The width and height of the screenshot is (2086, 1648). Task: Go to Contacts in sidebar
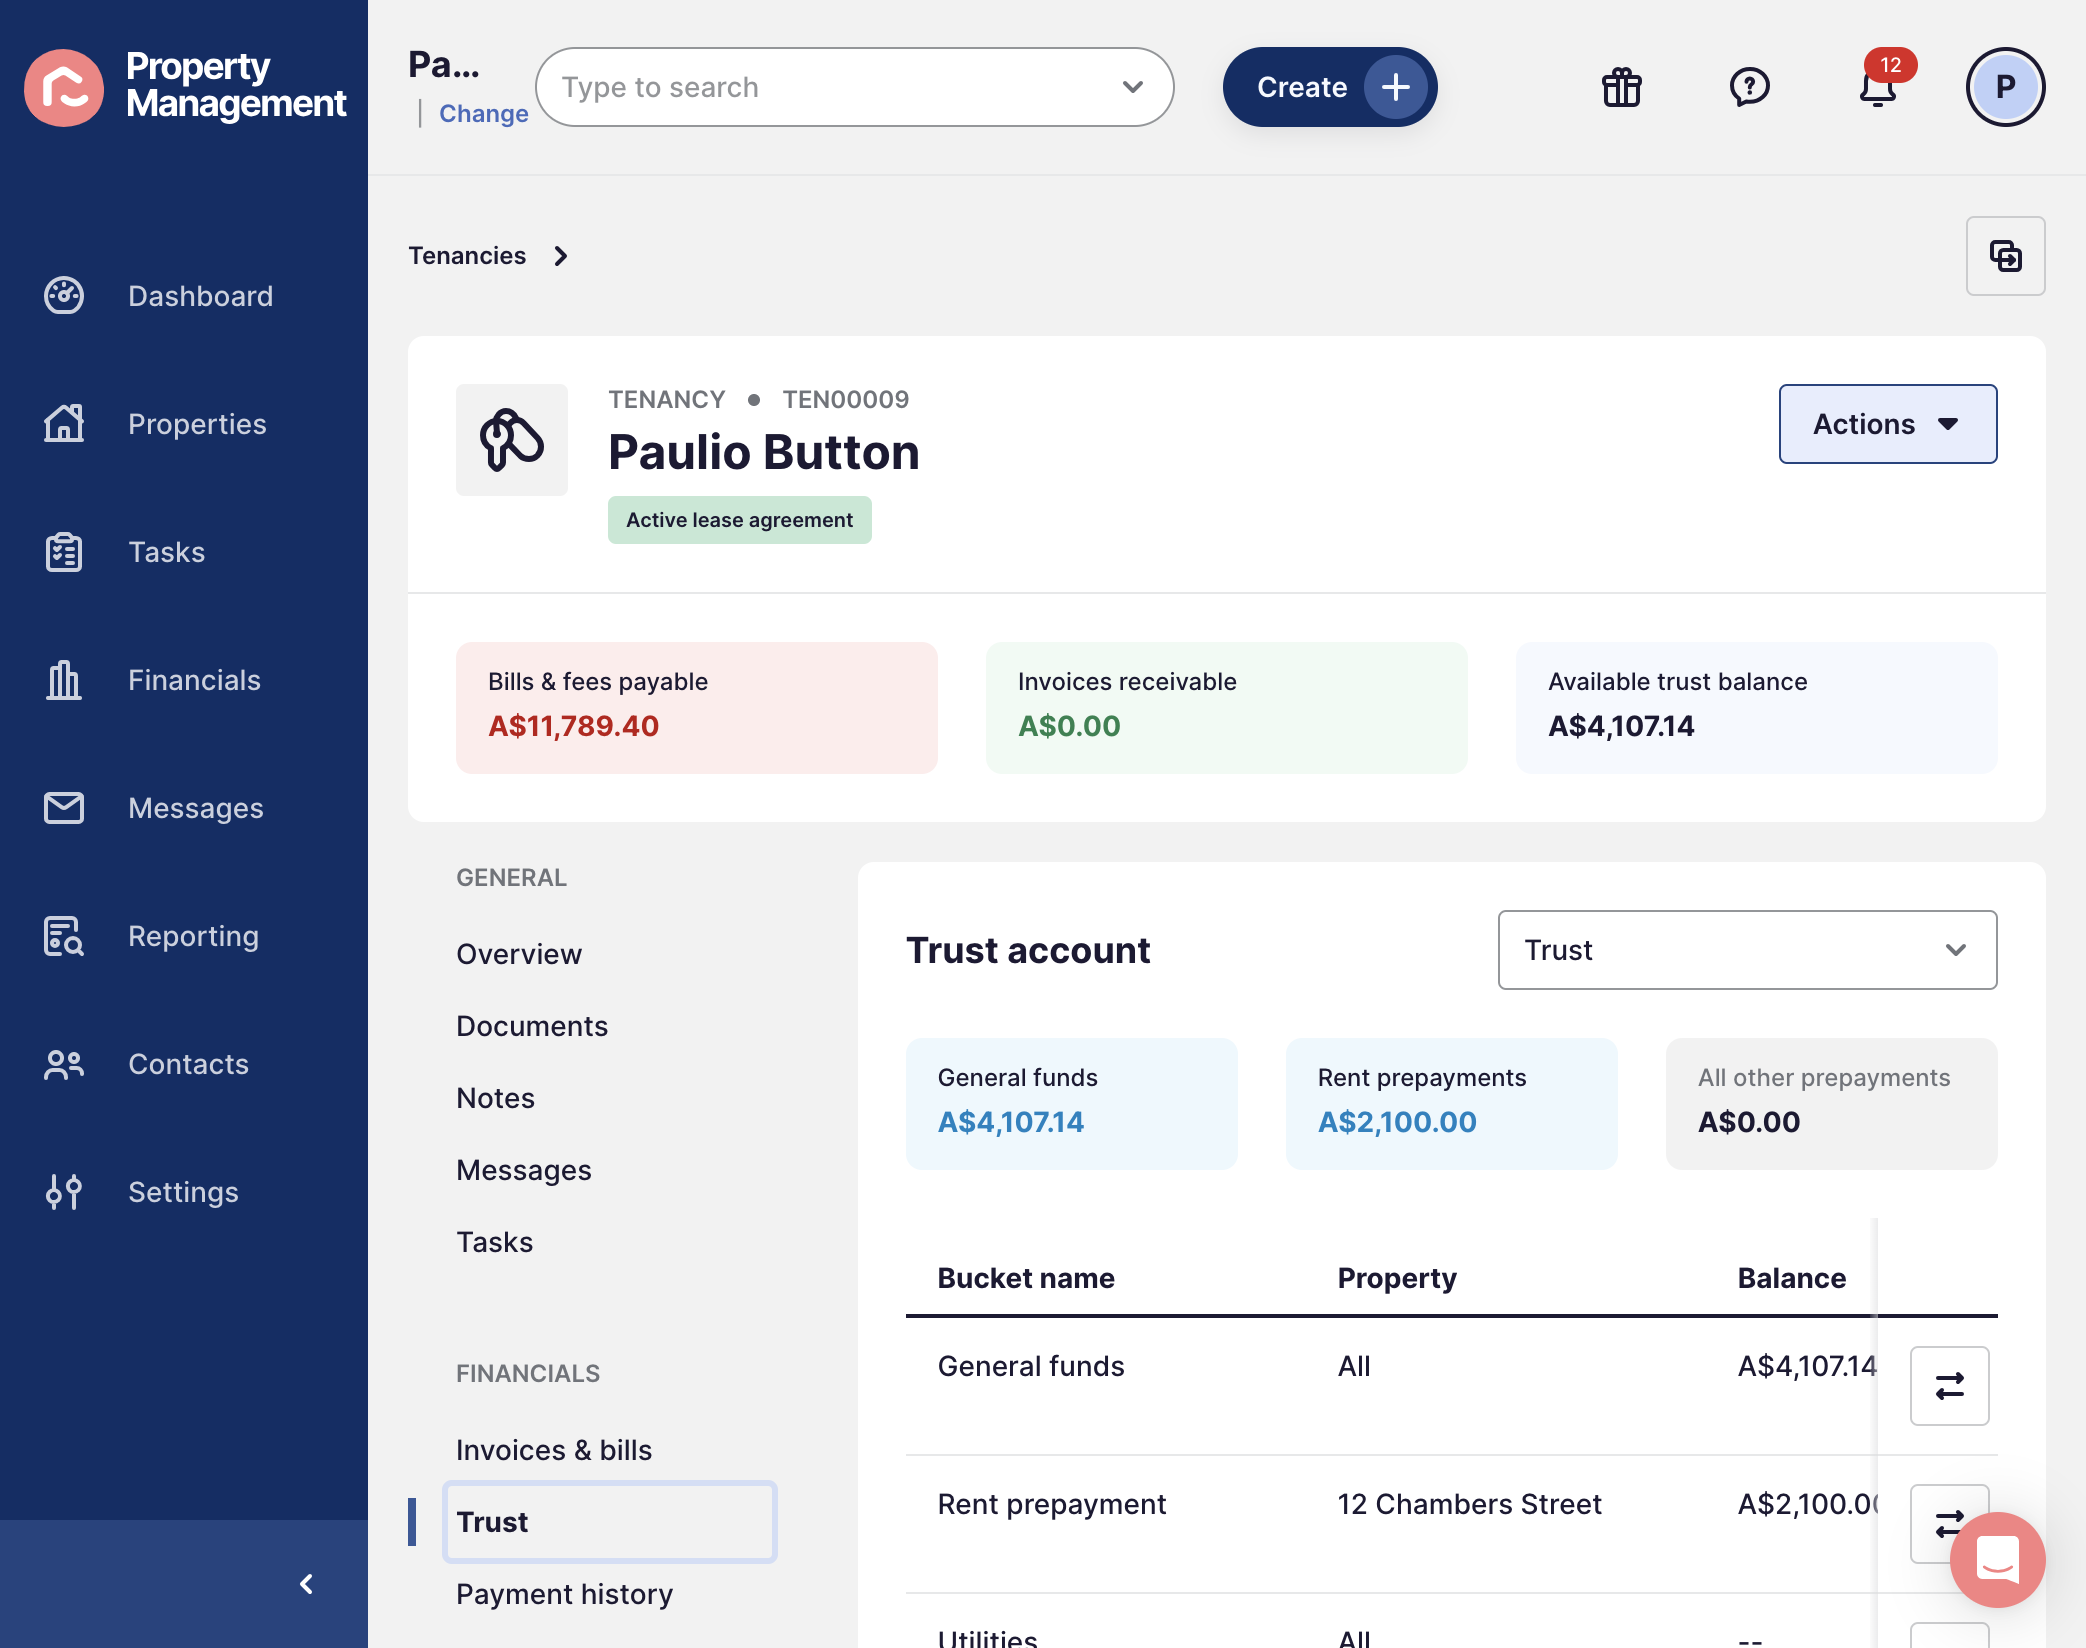point(188,1064)
